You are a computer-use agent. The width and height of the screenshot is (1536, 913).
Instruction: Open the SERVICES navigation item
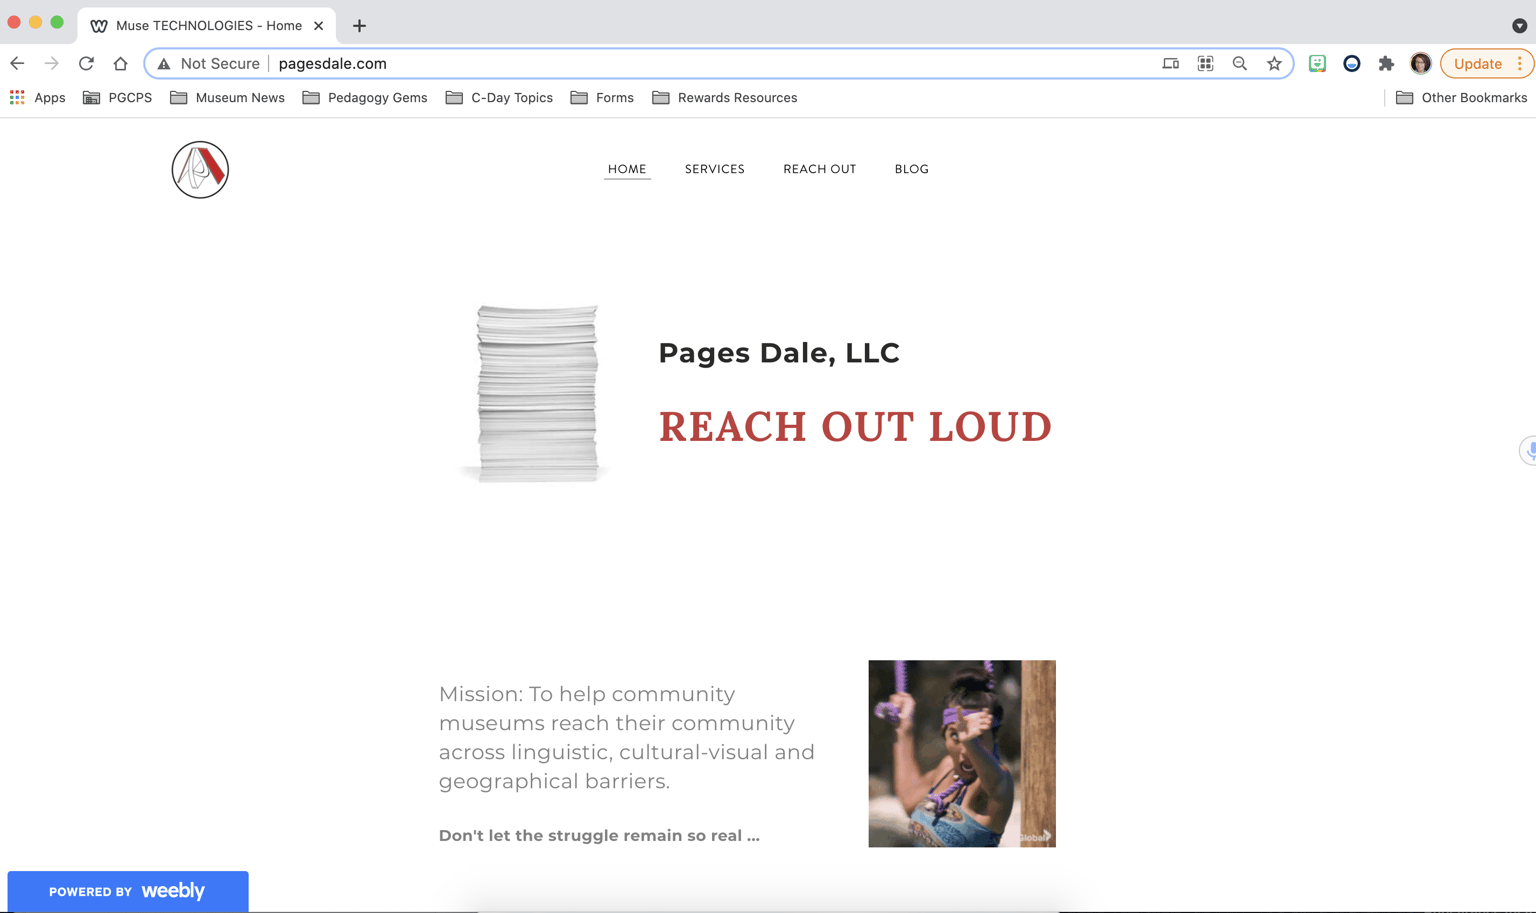click(x=715, y=169)
